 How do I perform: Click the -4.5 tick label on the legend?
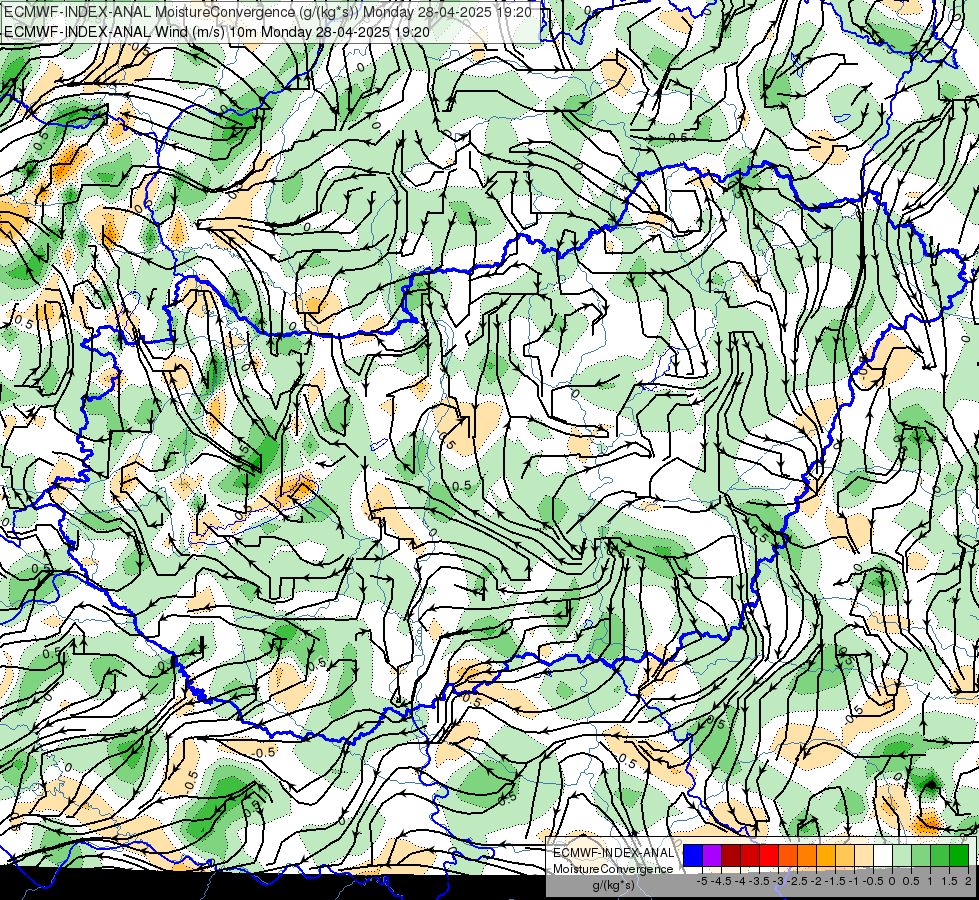pos(721,881)
